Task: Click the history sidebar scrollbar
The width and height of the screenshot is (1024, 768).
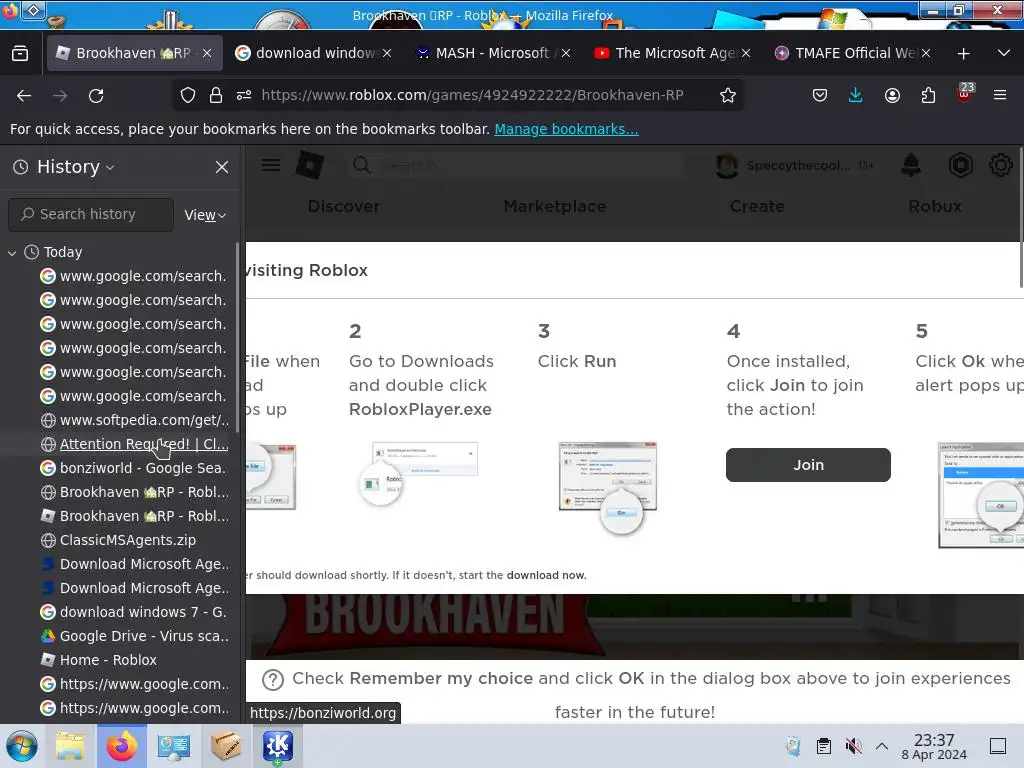Action: [237, 337]
